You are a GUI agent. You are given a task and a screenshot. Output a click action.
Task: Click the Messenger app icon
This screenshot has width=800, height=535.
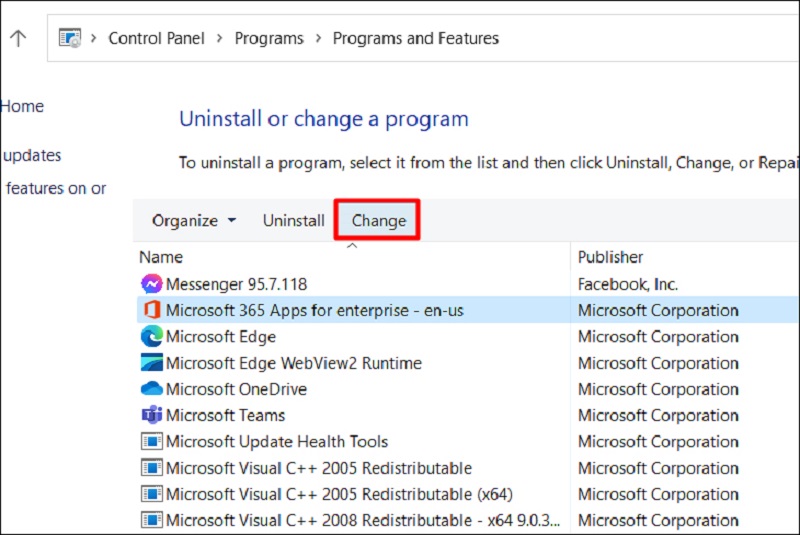coord(151,285)
